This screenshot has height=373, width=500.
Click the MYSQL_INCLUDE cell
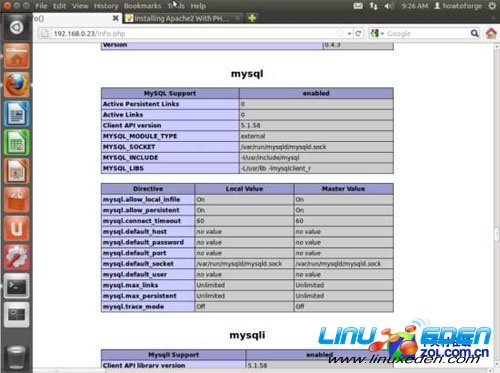[x=170, y=157]
